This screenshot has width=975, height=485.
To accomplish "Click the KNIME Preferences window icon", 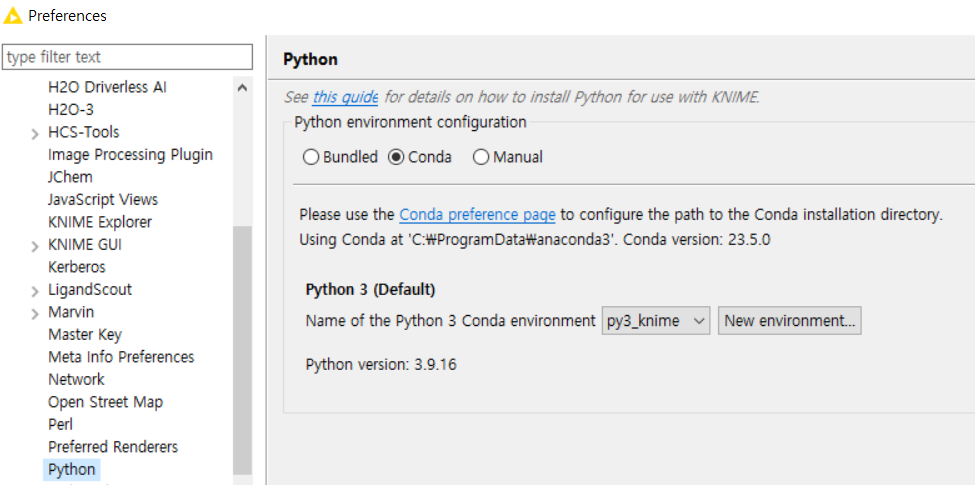I will click(x=13, y=15).
